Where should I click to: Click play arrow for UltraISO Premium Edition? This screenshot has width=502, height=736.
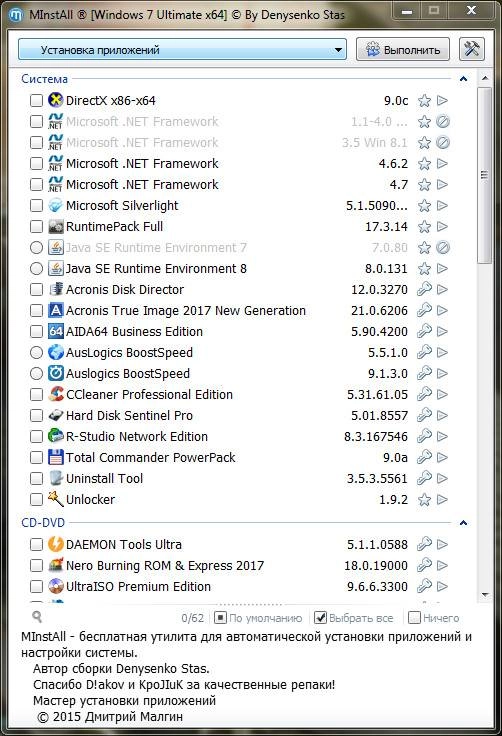point(442,586)
